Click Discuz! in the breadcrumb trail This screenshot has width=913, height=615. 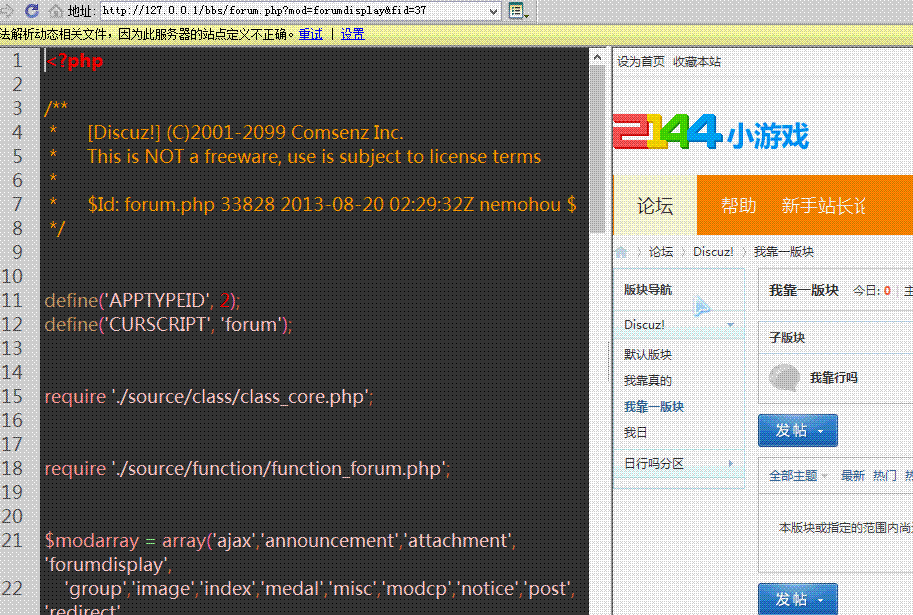click(713, 252)
